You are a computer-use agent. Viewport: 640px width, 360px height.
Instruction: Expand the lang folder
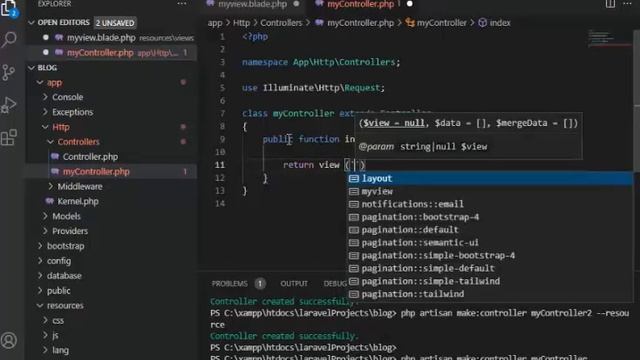tap(45, 350)
